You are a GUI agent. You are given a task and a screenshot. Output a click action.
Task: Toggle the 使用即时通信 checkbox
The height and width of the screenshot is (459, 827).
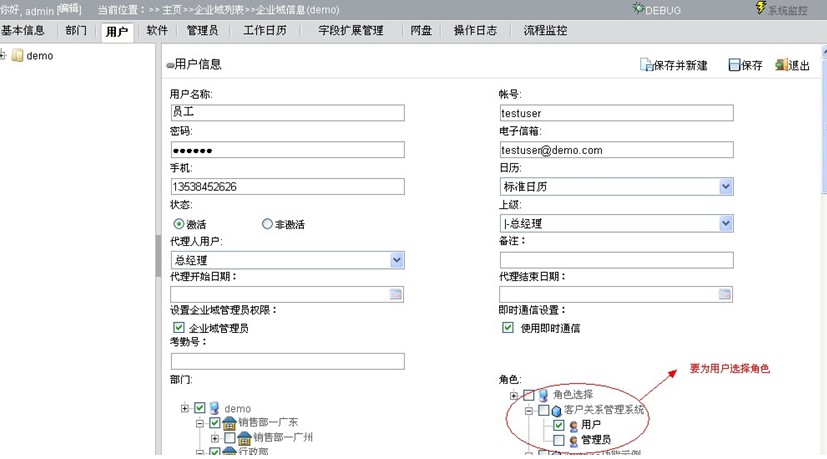pyautogui.click(x=508, y=328)
